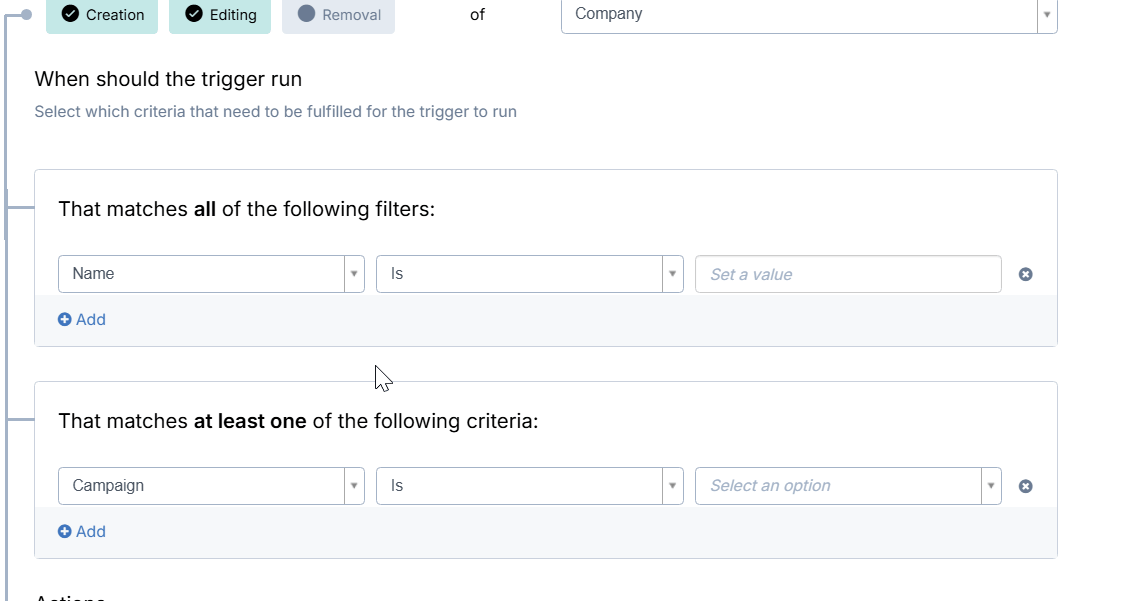
Task: Click the Set a value input field
Action: (848, 274)
